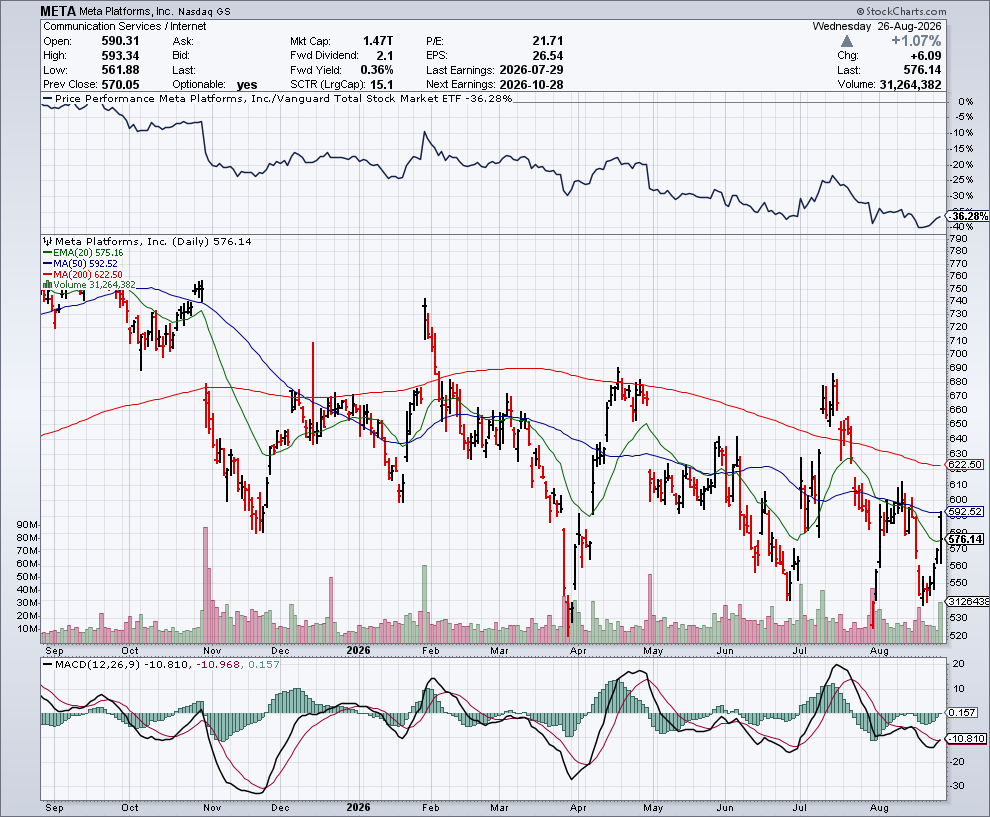
Task: Click the Price Performance vs Vanguard ETF legend
Action: pyautogui.click(x=278, y=98)
